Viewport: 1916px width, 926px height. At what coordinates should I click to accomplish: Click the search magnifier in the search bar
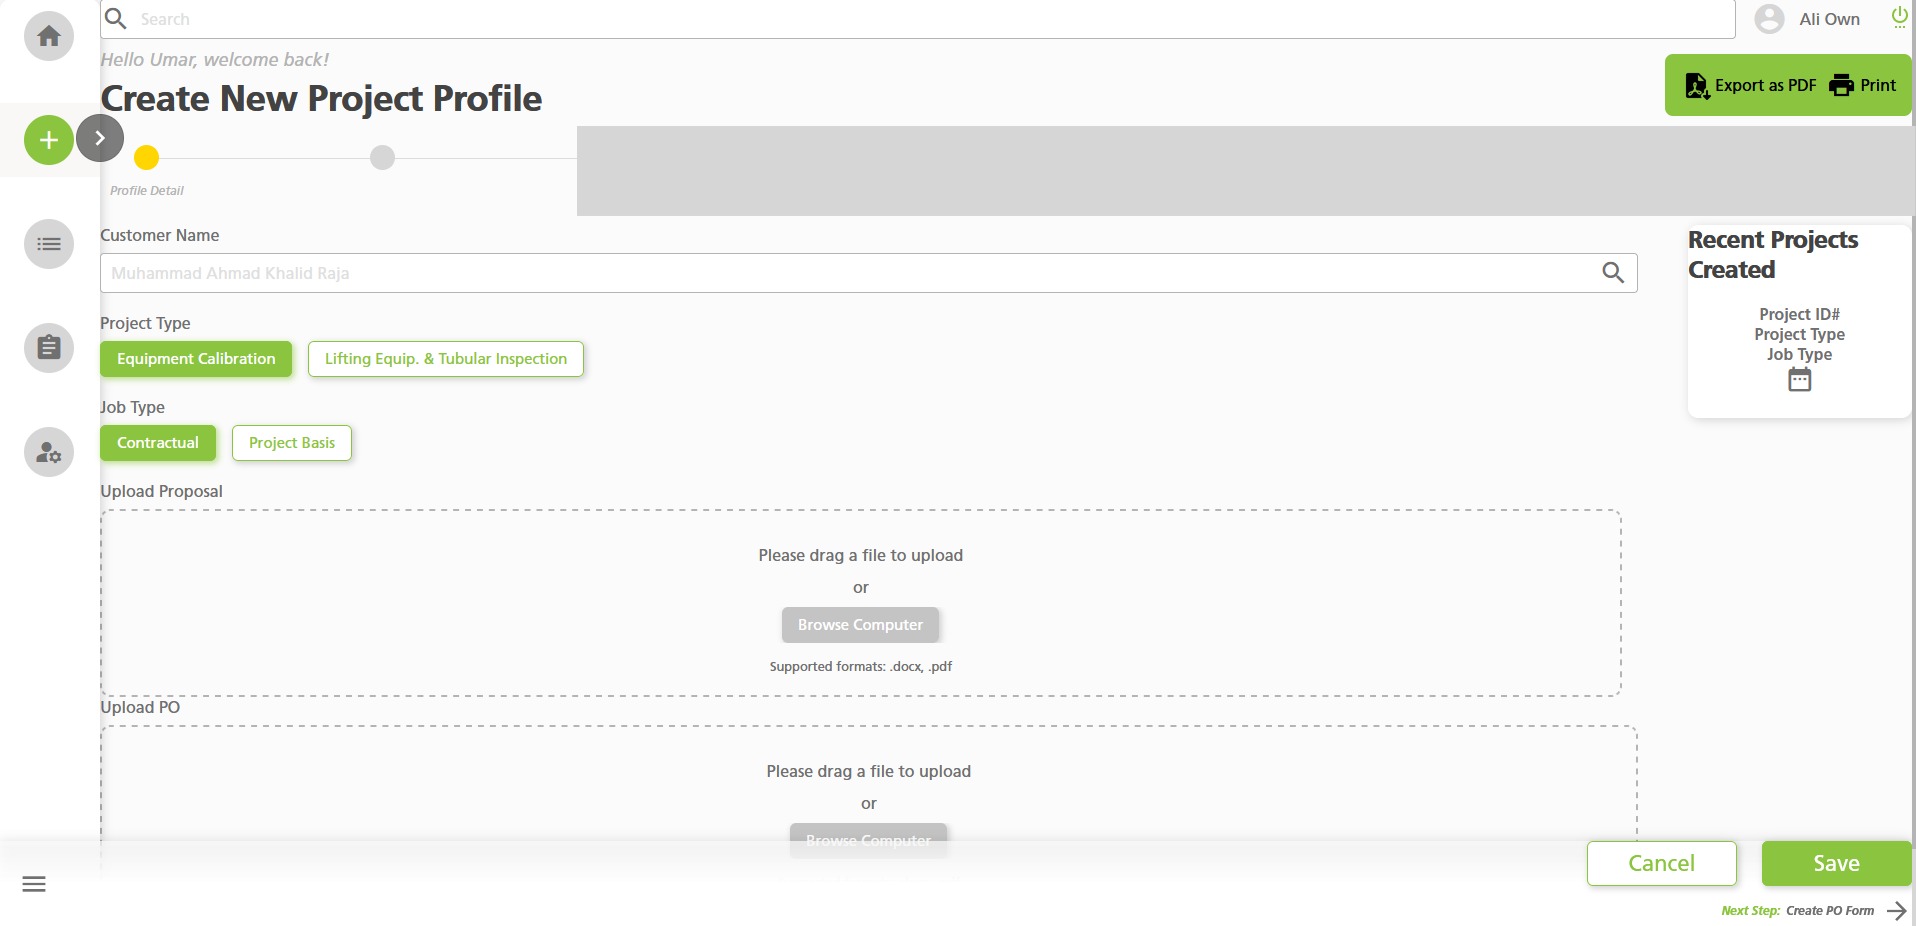tap(115, 18)
